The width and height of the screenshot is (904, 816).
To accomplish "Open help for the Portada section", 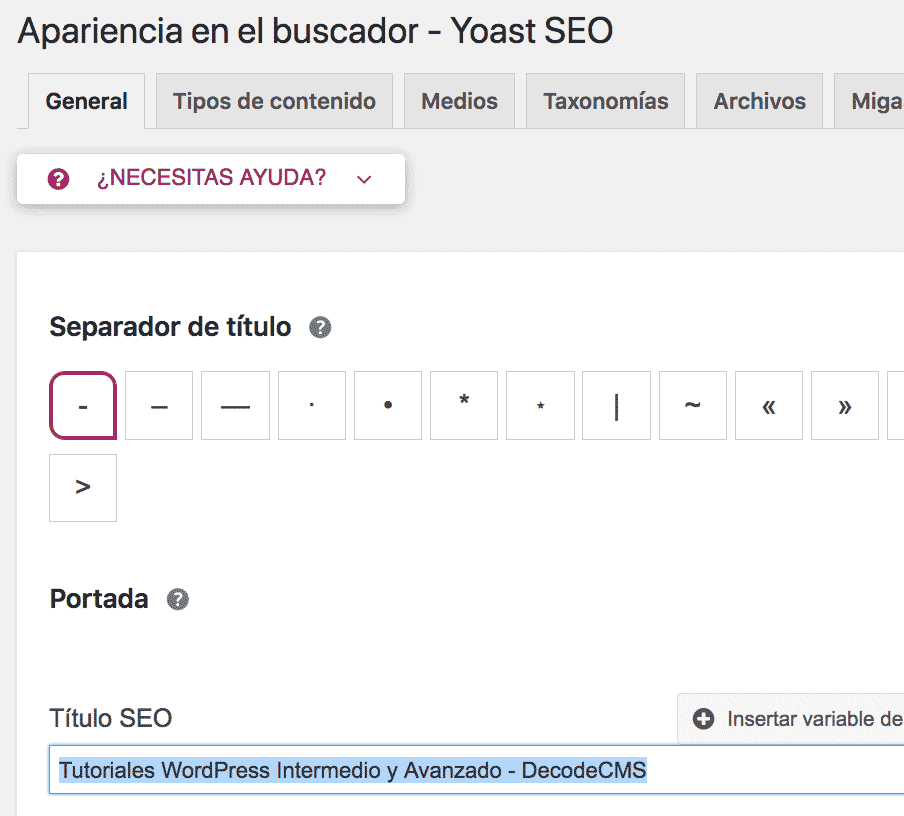I will point(178,599).
